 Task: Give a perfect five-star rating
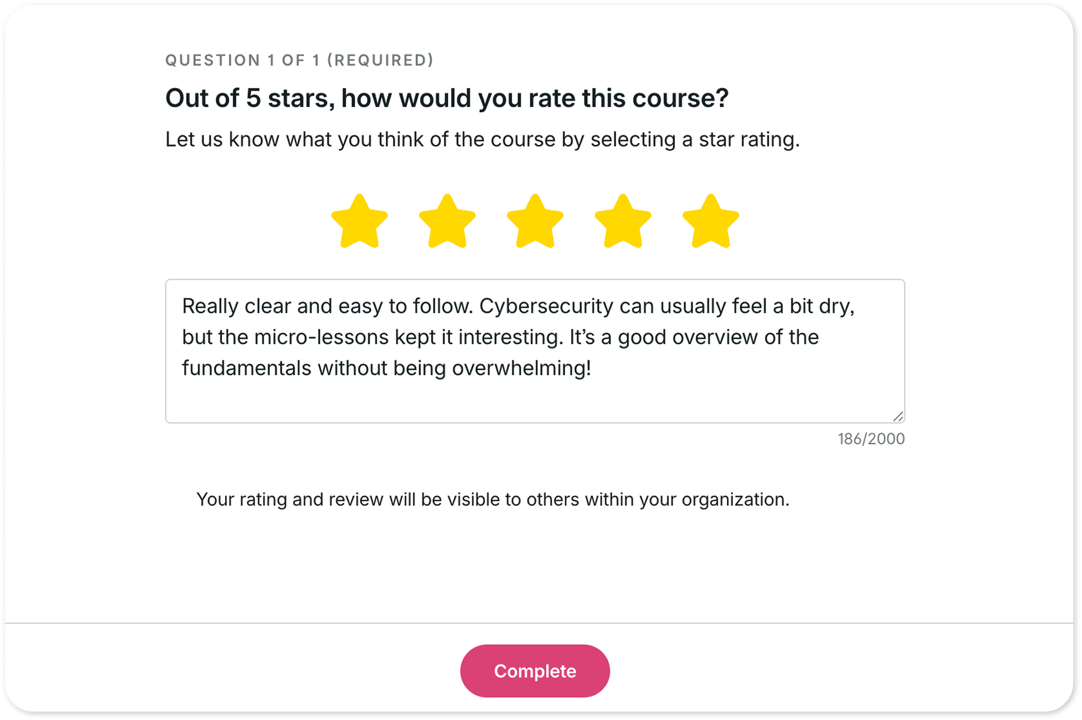point(710,220)
